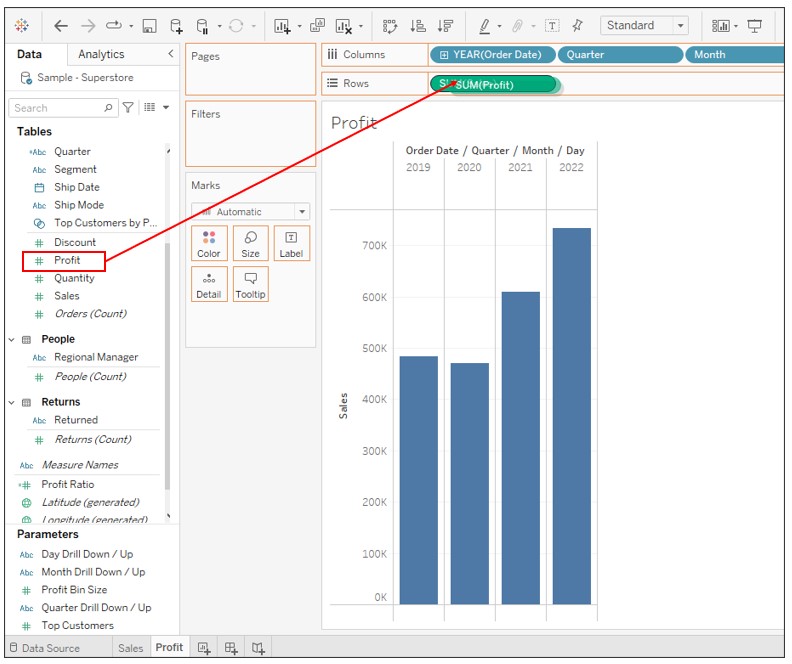The width and height of the screenshot is (792, 664).
Task: Click the Swap Rows and Columns icon
Action: click(390, 26)
